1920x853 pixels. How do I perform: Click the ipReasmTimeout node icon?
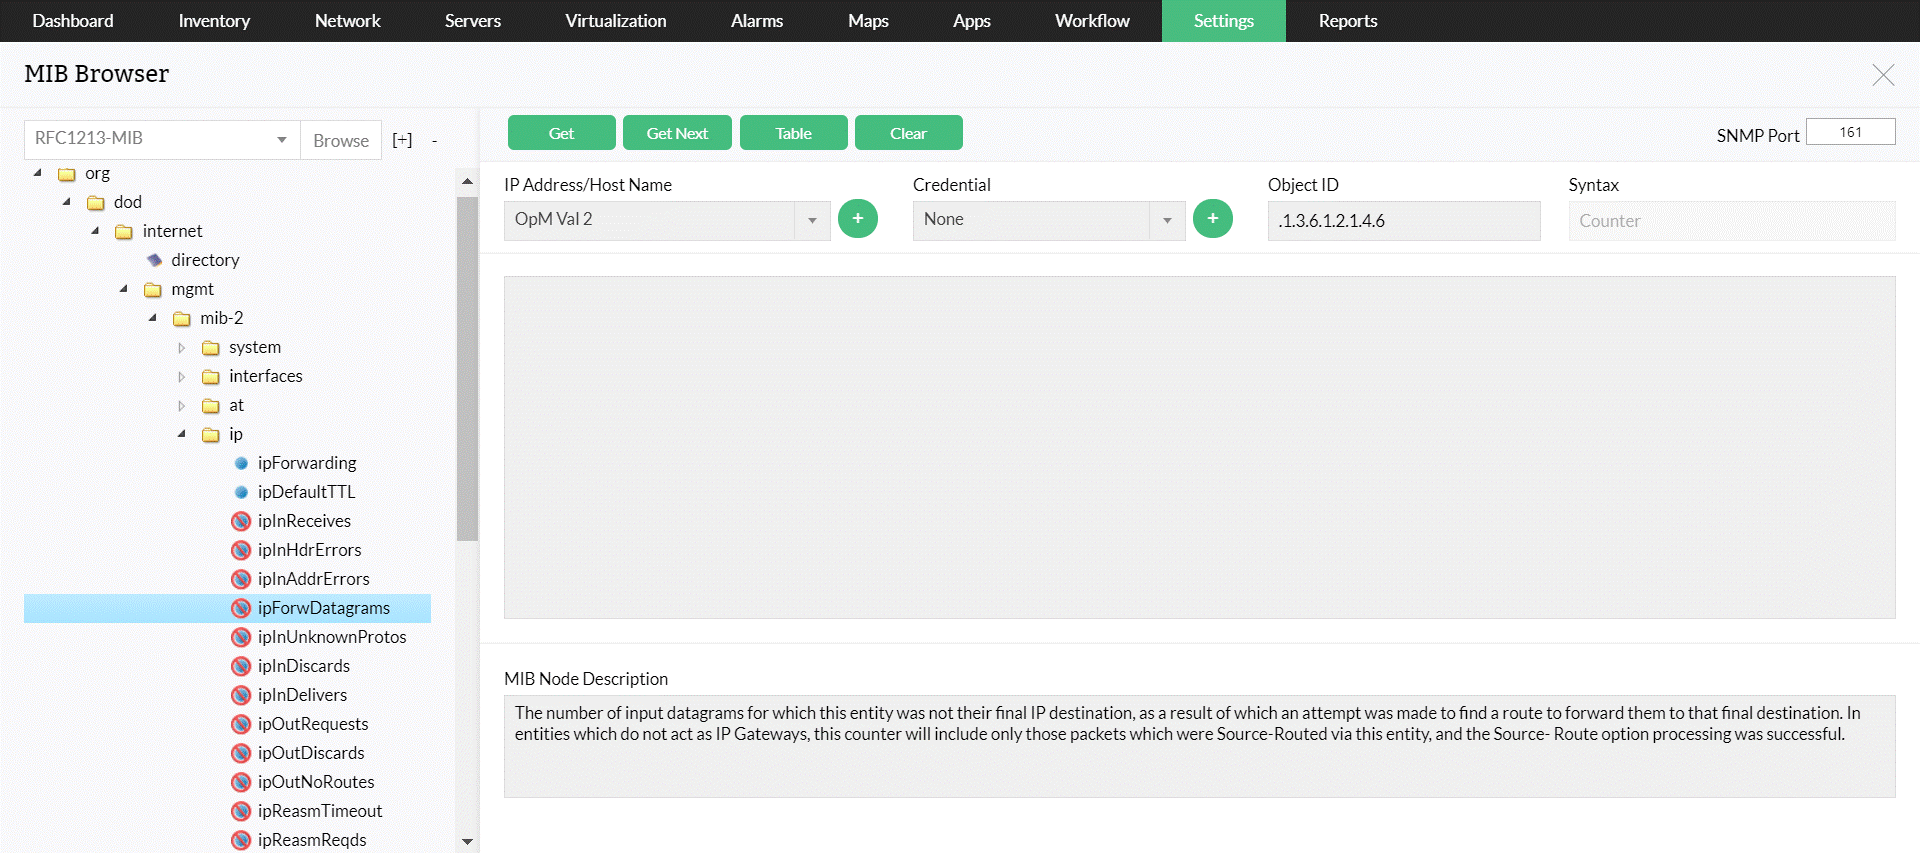pyautogui.click(x=241, y=811)
